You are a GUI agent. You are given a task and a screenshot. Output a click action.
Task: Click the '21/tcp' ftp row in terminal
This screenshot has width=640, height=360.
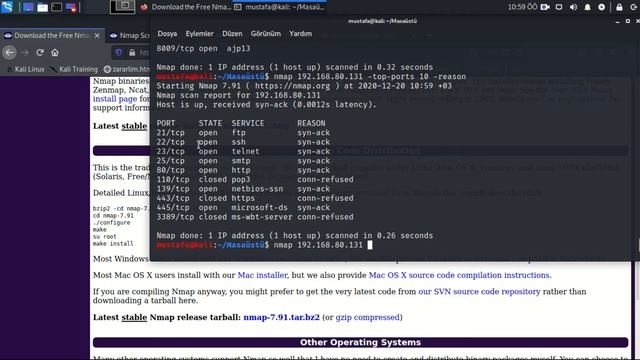[243, 133]
